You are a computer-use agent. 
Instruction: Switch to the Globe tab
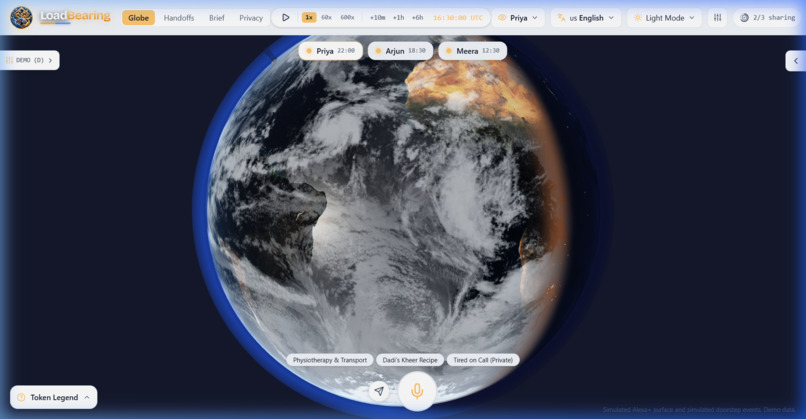point(138,17)
